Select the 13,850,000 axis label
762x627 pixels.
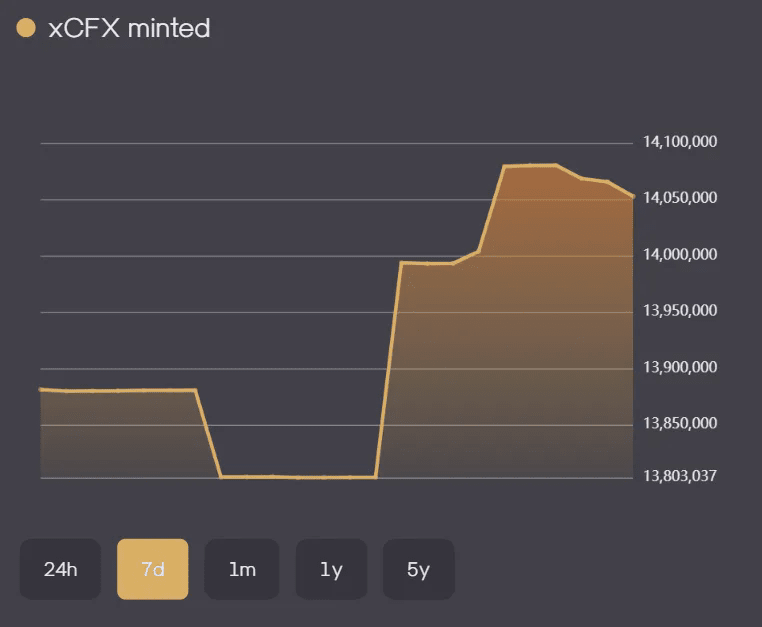click(680, 424)
